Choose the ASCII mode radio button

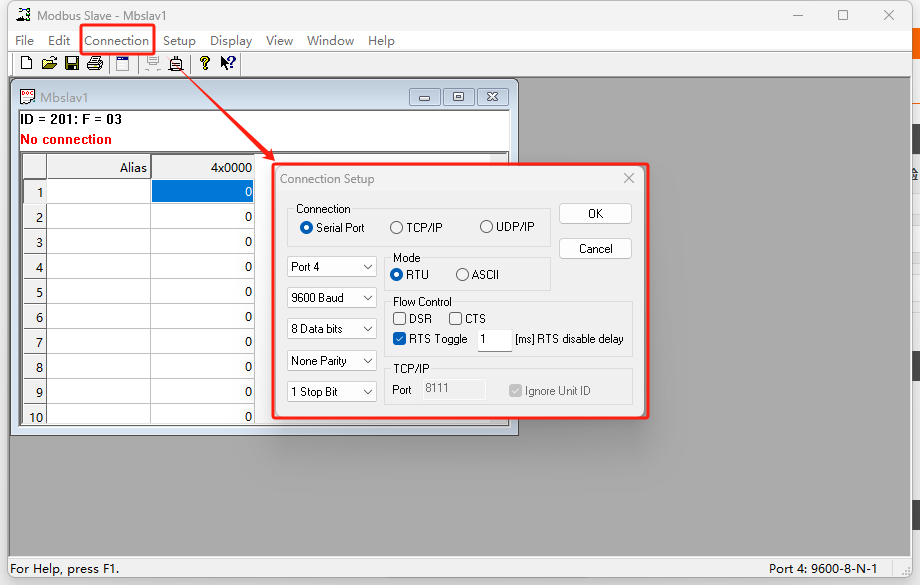462,275
